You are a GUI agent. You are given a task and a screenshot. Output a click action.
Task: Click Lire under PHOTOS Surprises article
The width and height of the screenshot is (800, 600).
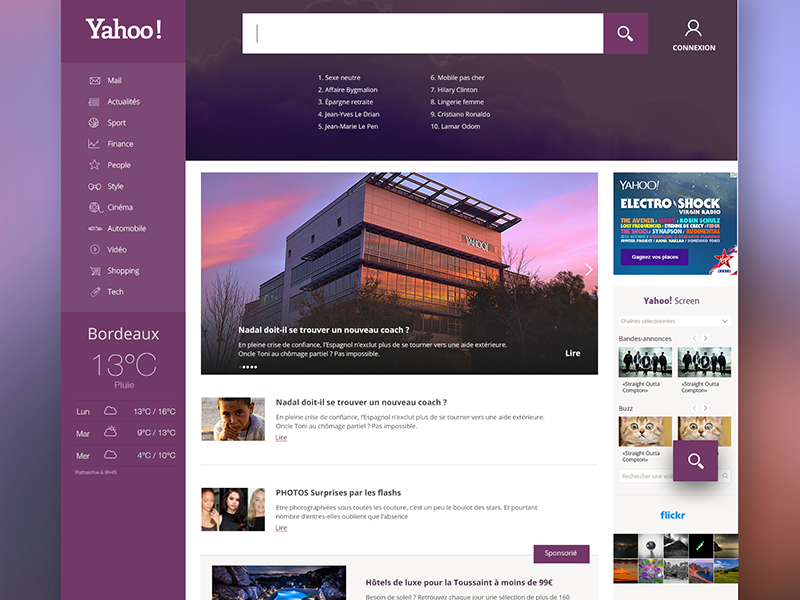coord(281,528)
